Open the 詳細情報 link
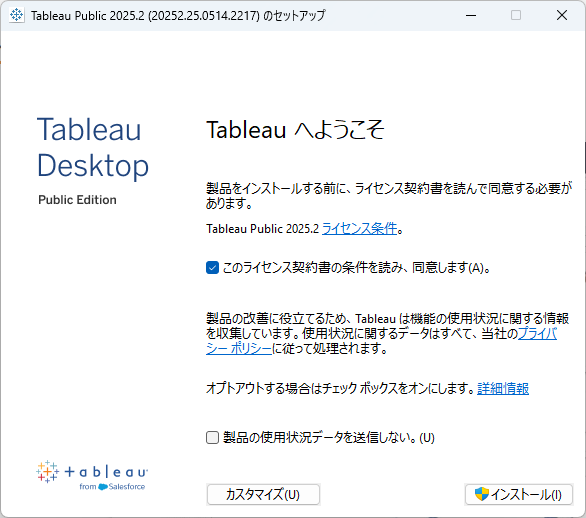 pos(503,389)
